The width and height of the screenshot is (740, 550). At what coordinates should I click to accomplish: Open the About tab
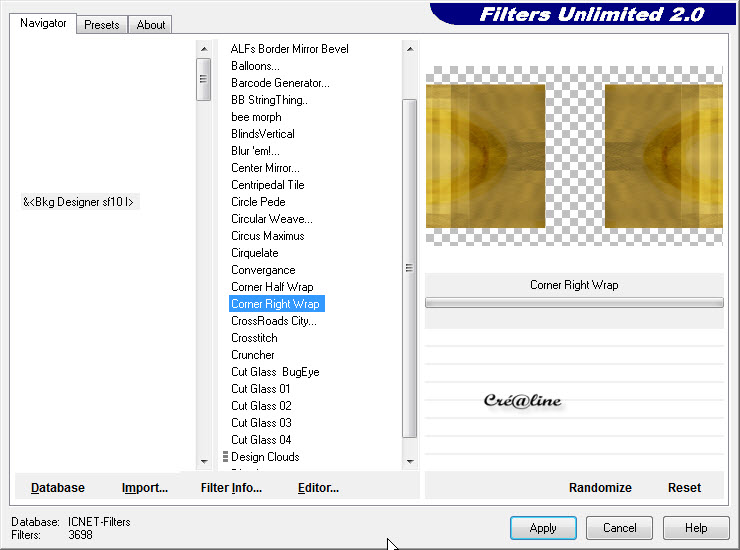pos(151,25)
